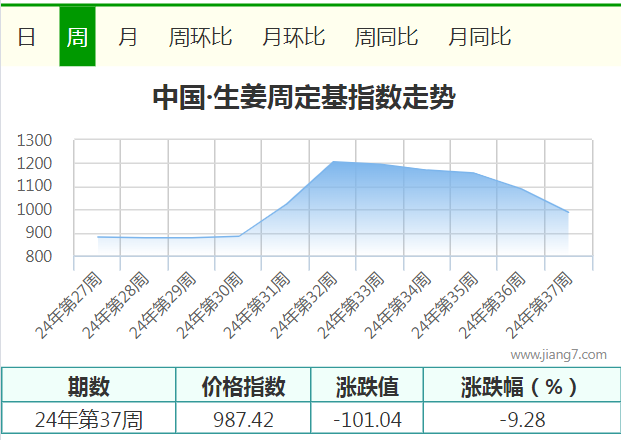Click x-axis label 24年第29周
The image size is (621, 440).
point(163,306)
